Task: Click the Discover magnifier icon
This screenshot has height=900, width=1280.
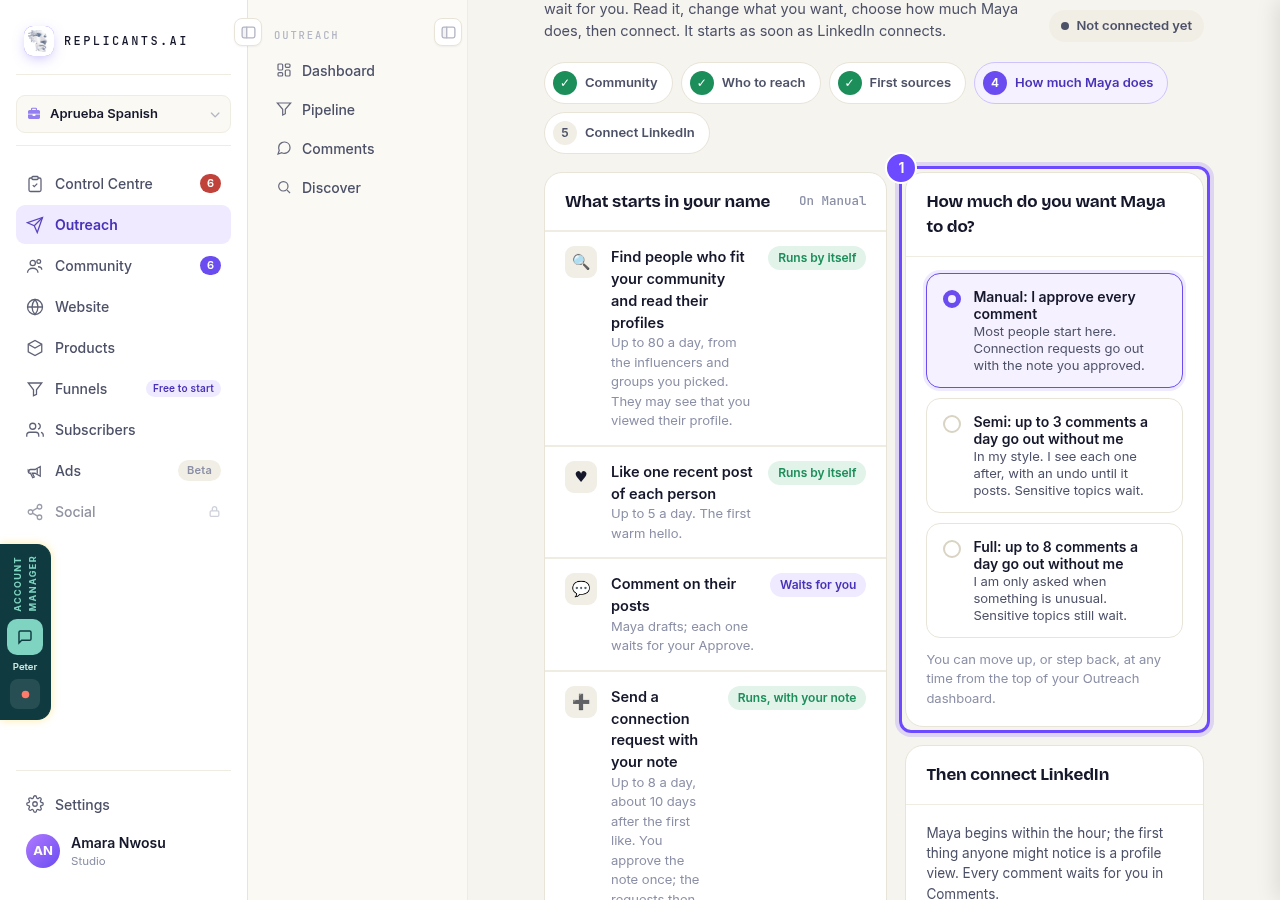Action: 284,188
